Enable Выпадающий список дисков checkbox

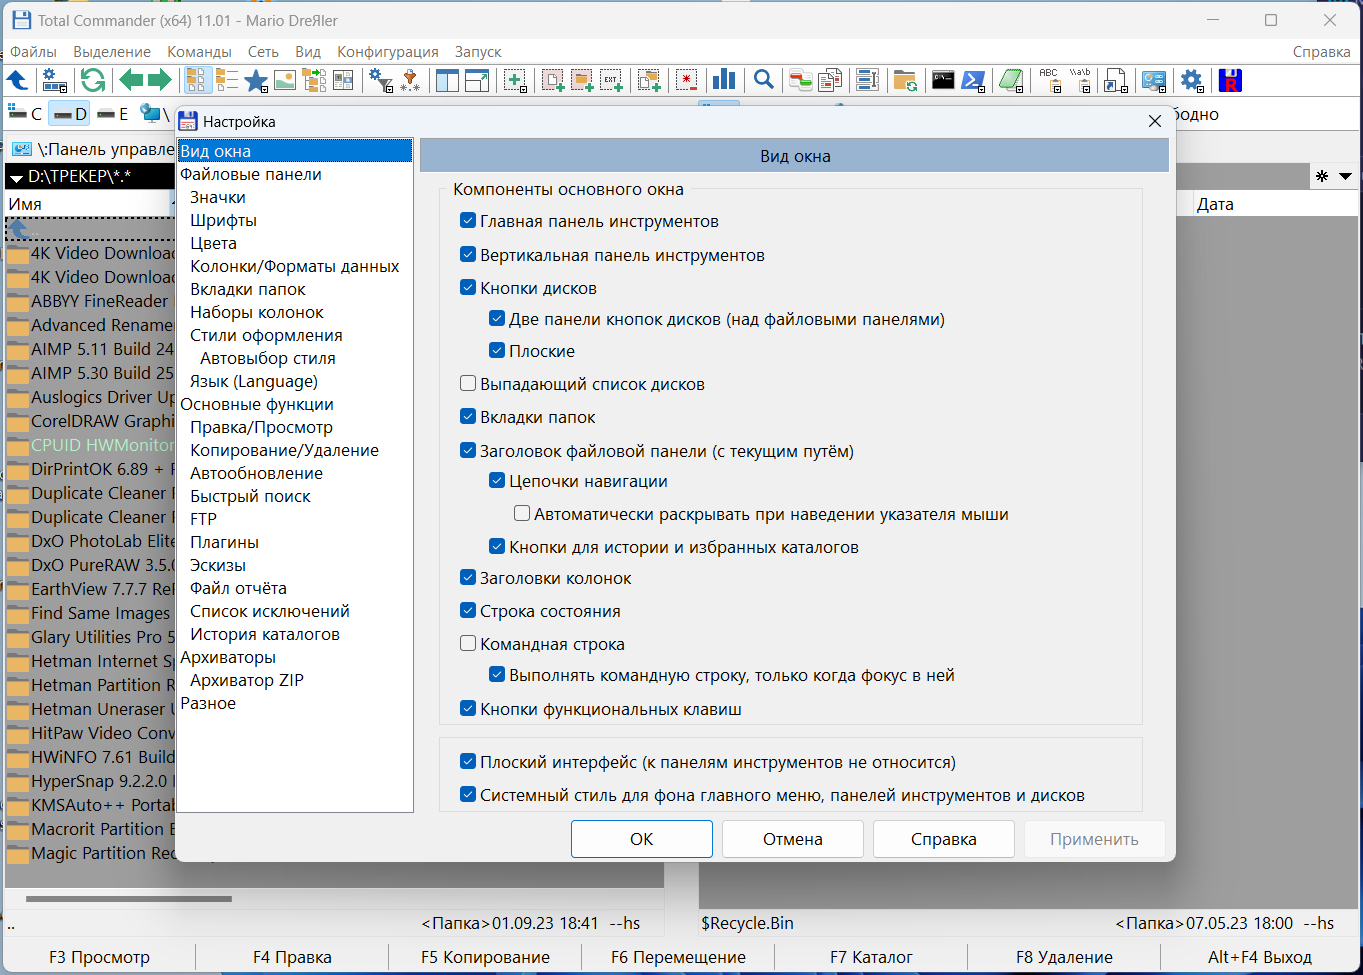pos(467,384)
